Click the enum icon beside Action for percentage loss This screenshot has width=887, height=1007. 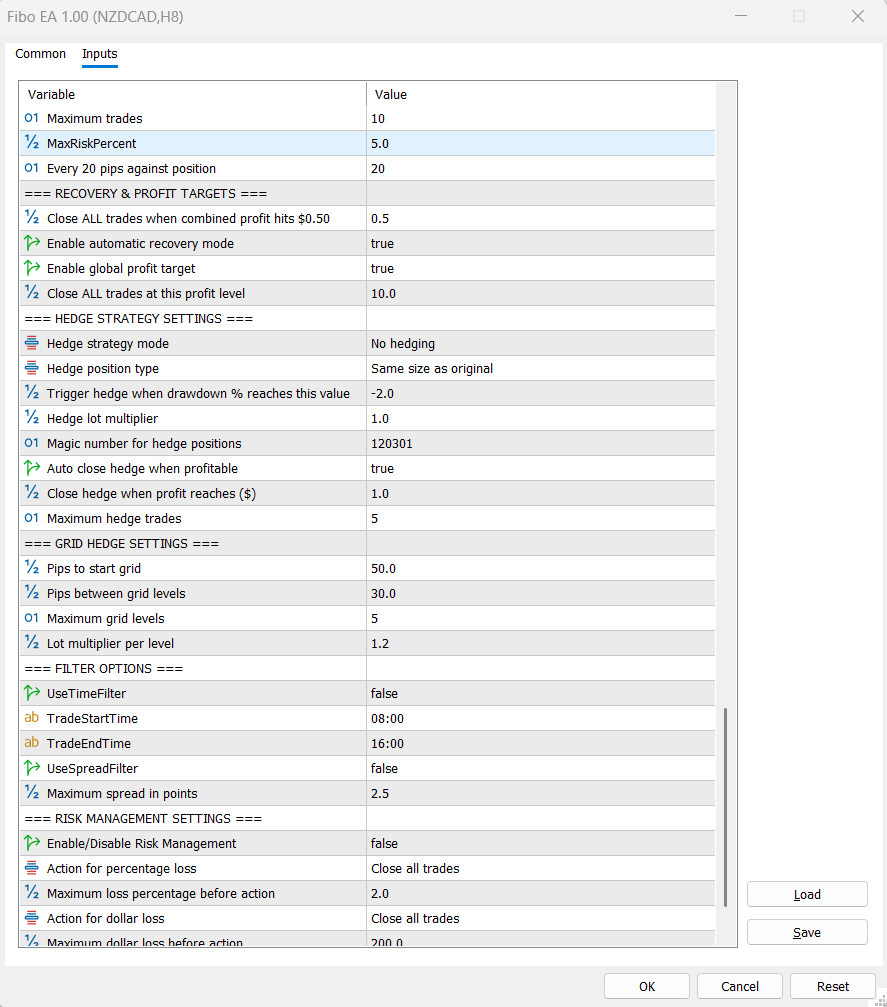(x=31, y=868)
